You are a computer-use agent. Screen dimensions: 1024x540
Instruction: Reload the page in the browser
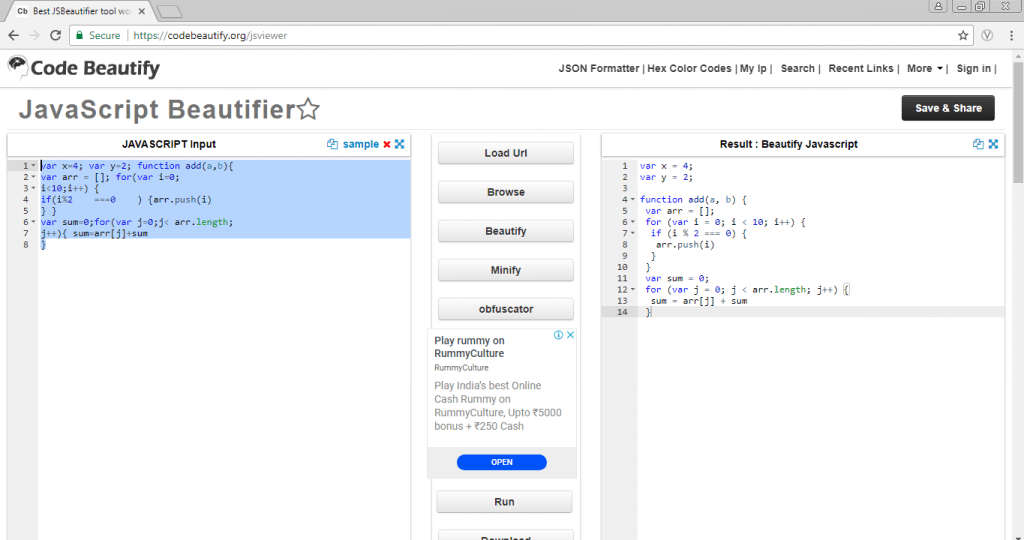click(56, 35)
